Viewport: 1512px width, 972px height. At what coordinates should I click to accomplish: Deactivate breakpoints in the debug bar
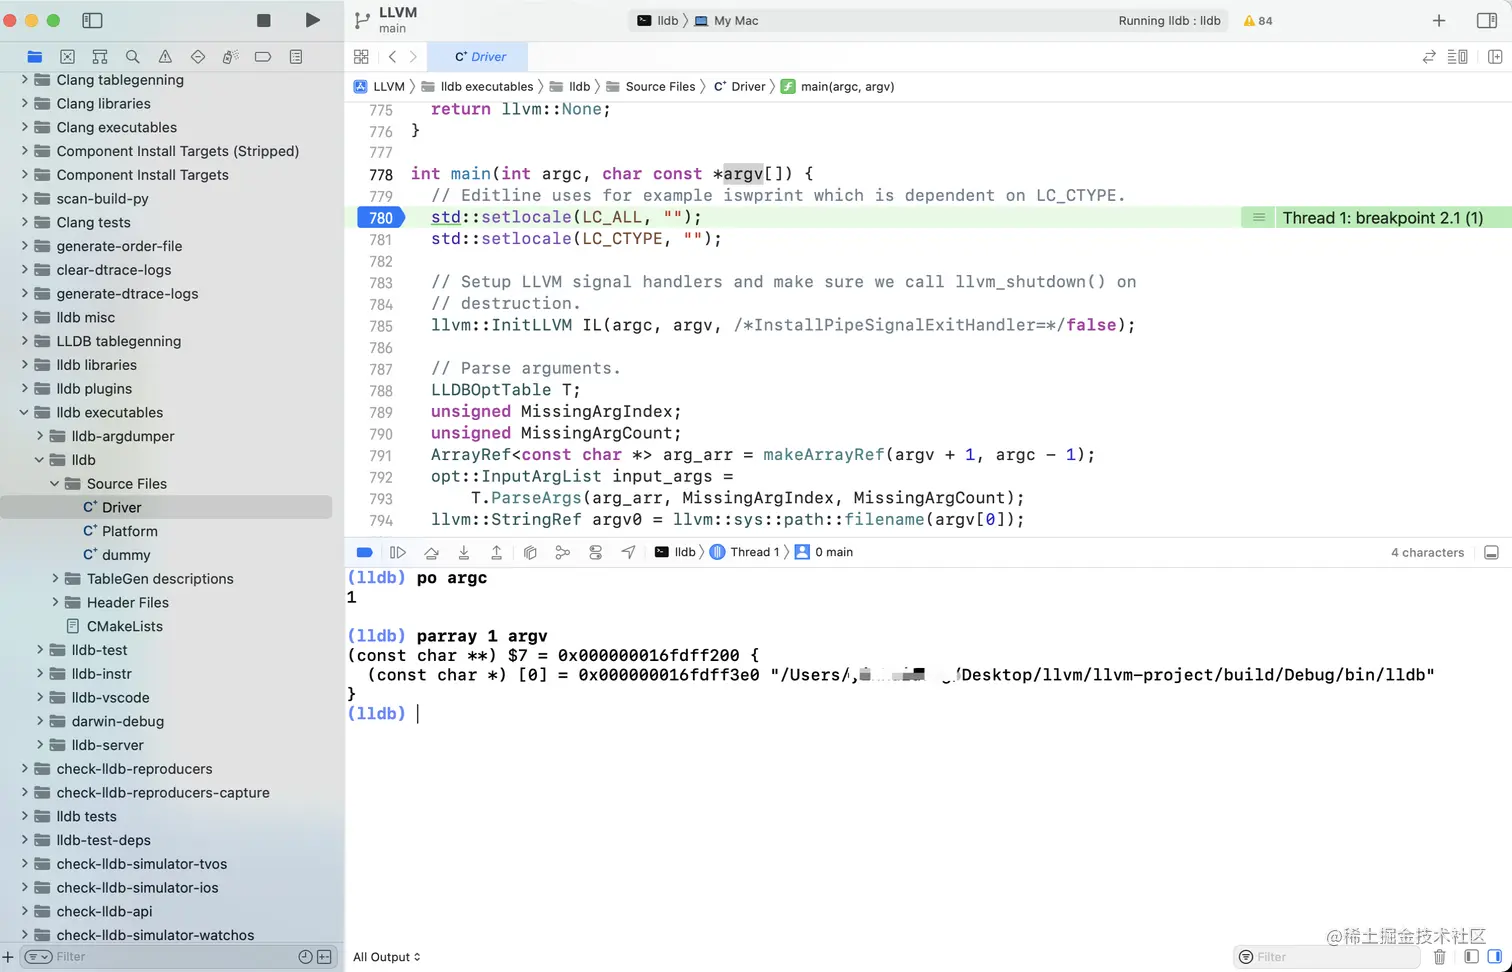click(x=365, y=552)
